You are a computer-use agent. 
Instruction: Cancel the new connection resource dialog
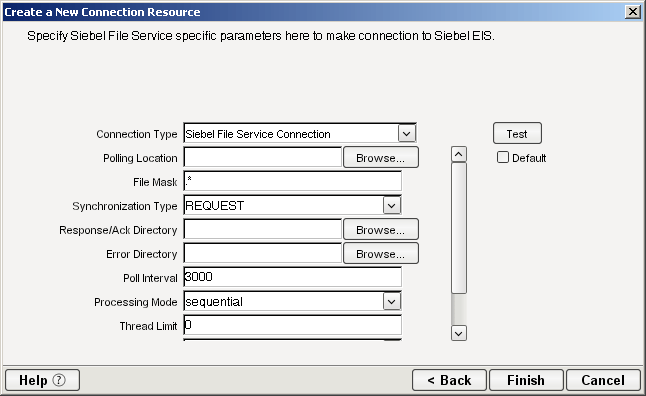coord(603,380)
